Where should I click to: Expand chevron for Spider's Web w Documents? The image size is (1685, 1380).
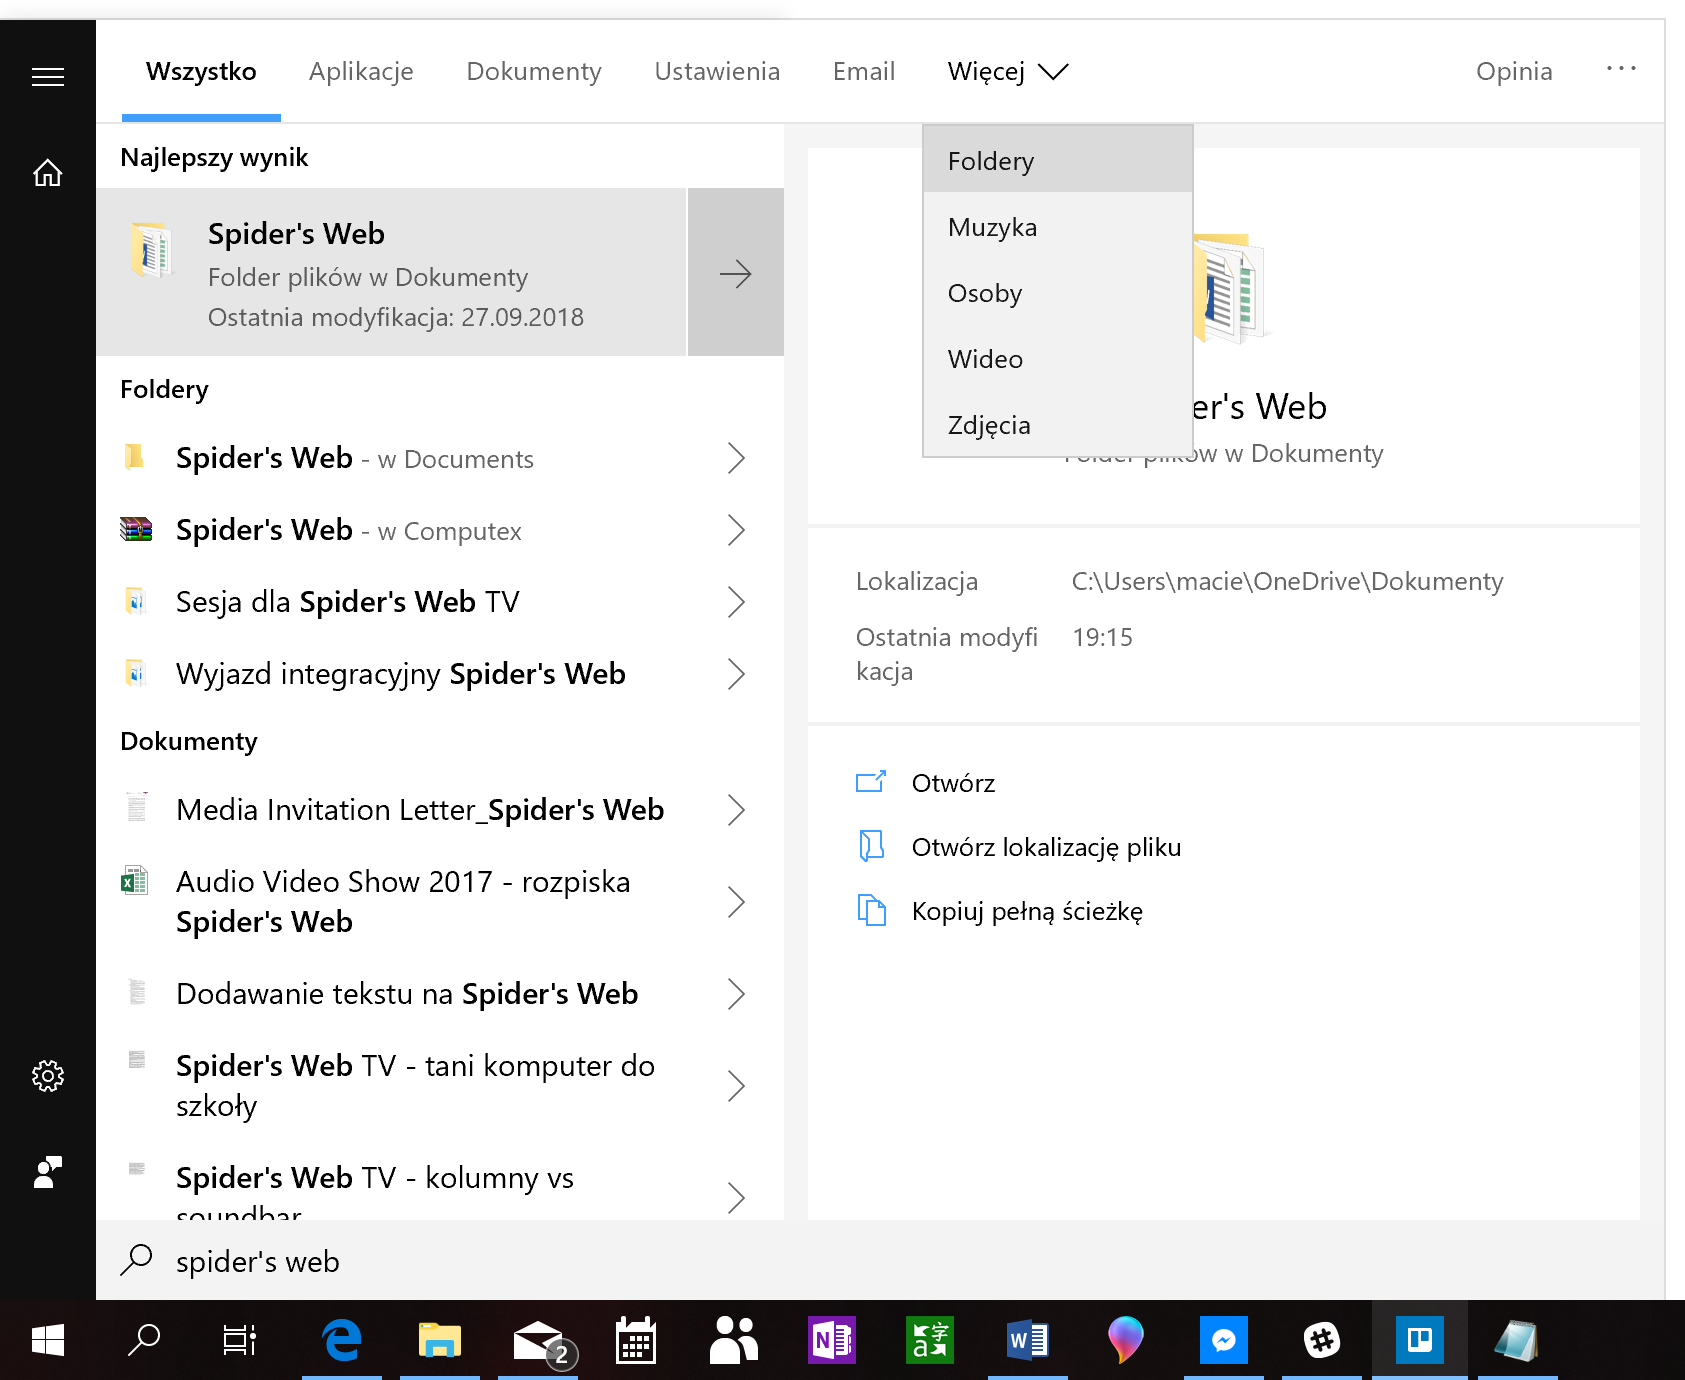pos(736,458)
